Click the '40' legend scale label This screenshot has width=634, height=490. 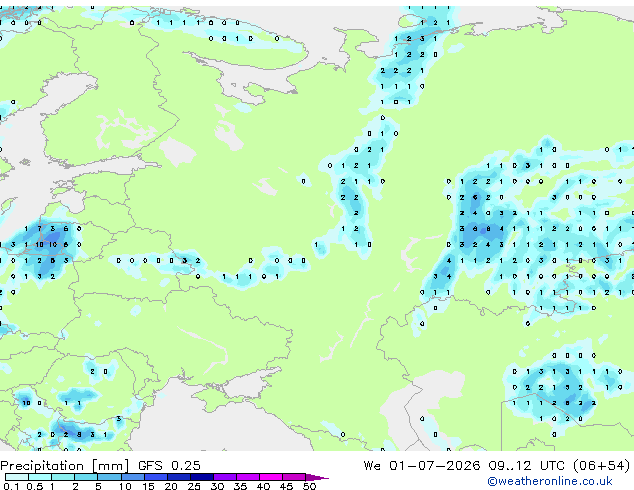(x=263, y=486)
